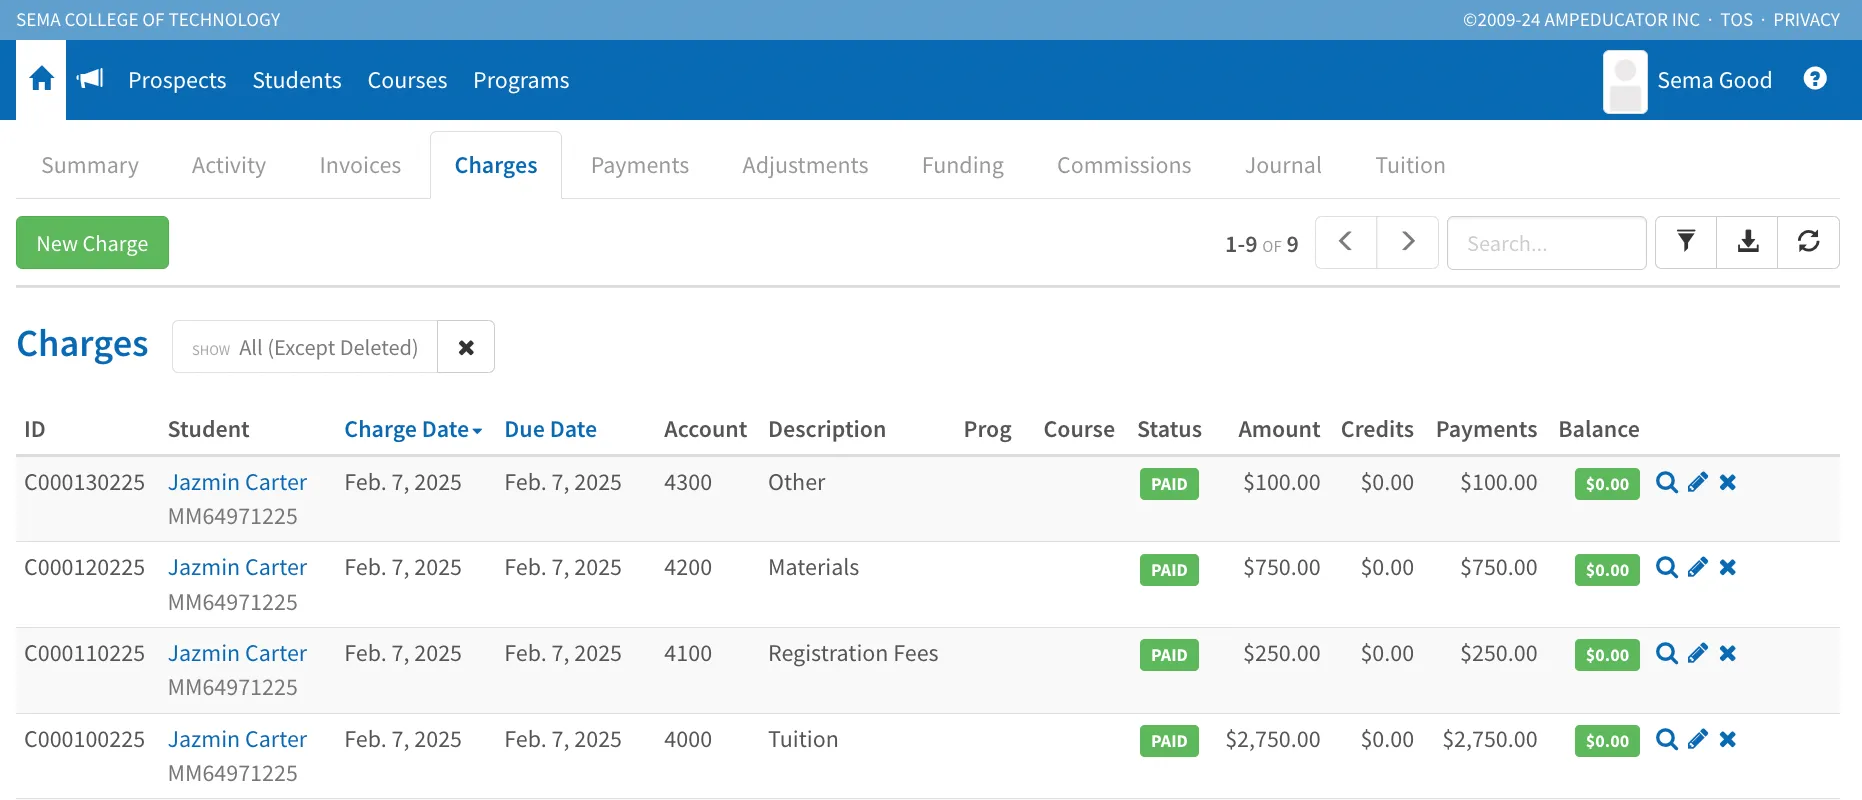Viewport: 1862px width, 800px height.
Task: Open the PRIVACY link
Action: 1806,20
